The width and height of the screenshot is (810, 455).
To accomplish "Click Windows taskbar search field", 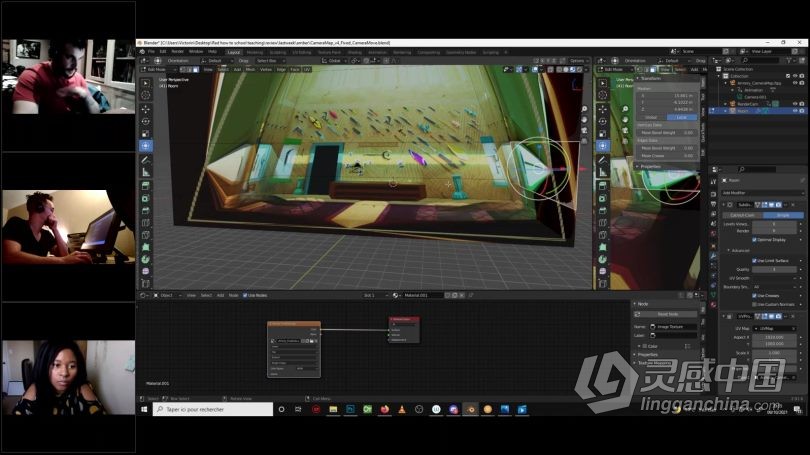I will click(x=213, y=410).
